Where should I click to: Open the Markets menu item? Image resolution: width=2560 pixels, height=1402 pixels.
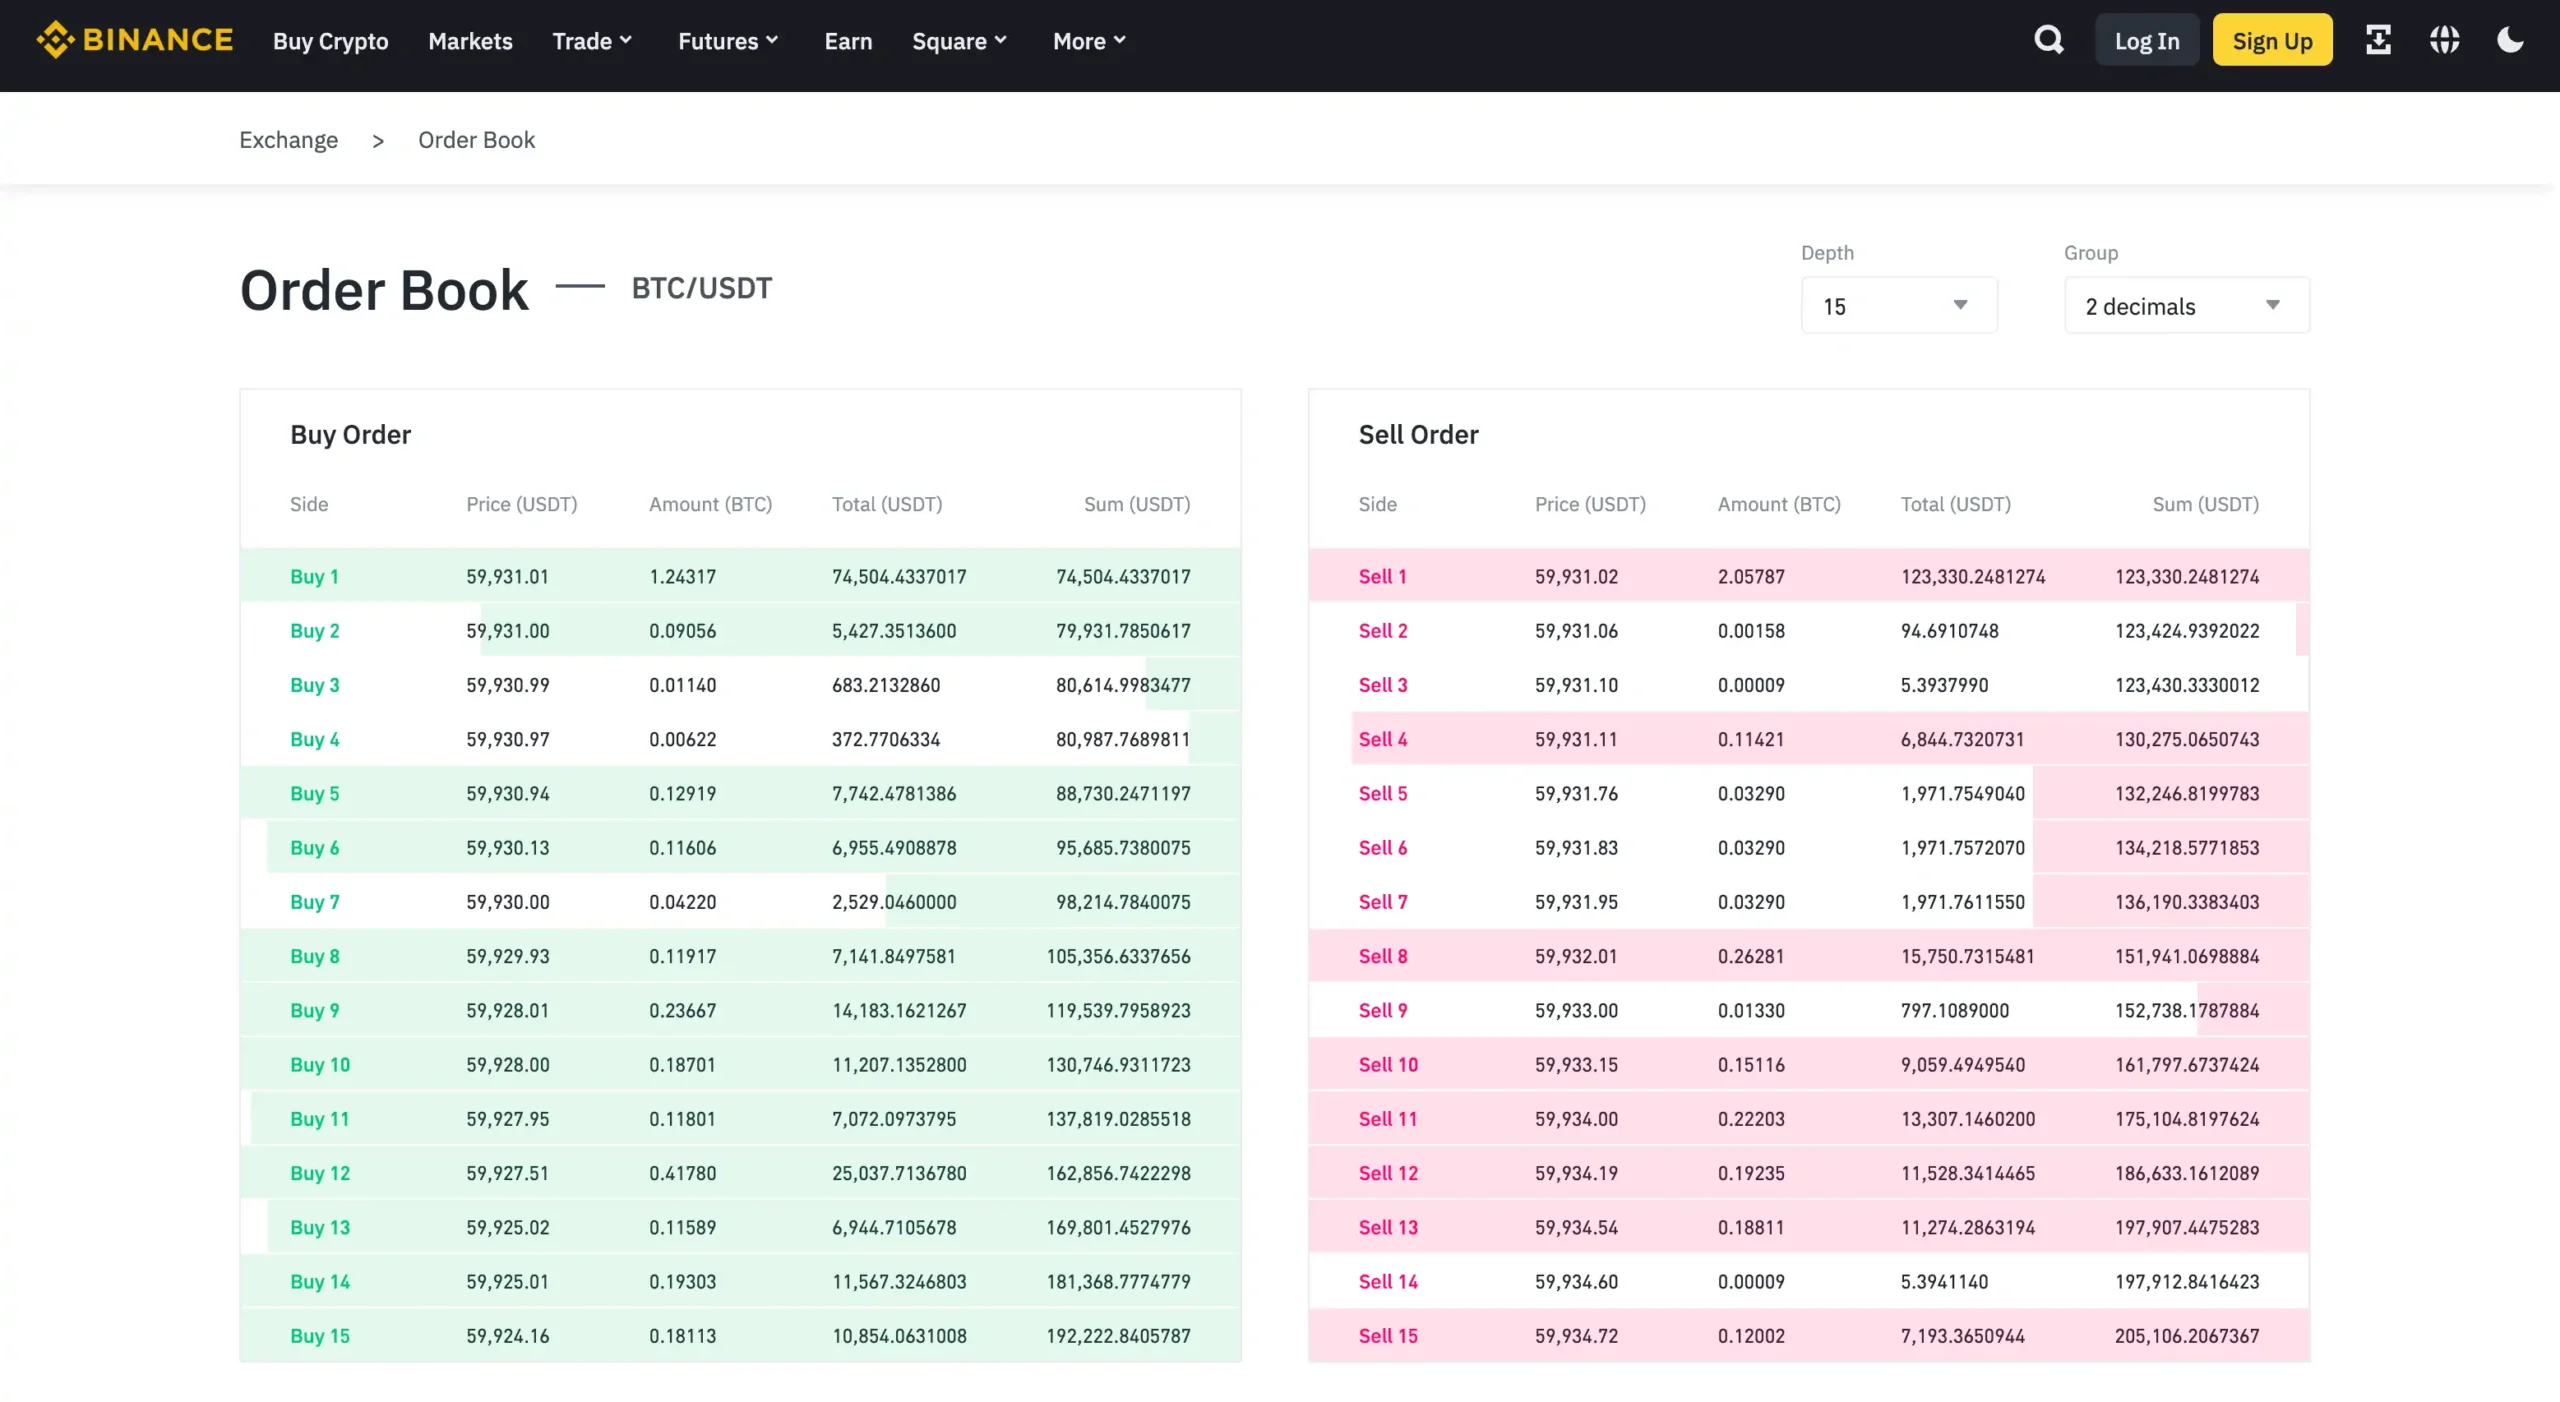(470, 41)
